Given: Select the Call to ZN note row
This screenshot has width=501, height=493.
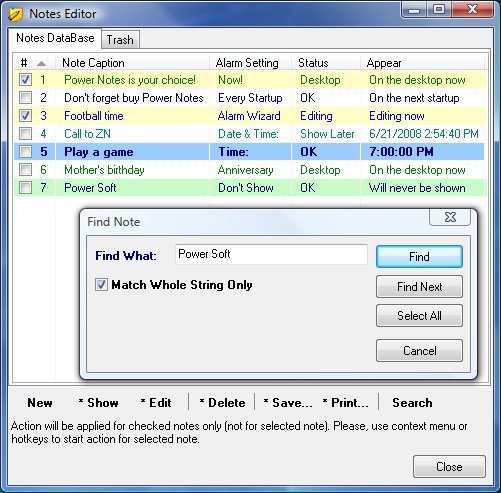Looking at the screenshot, I should tap(249, 134).
